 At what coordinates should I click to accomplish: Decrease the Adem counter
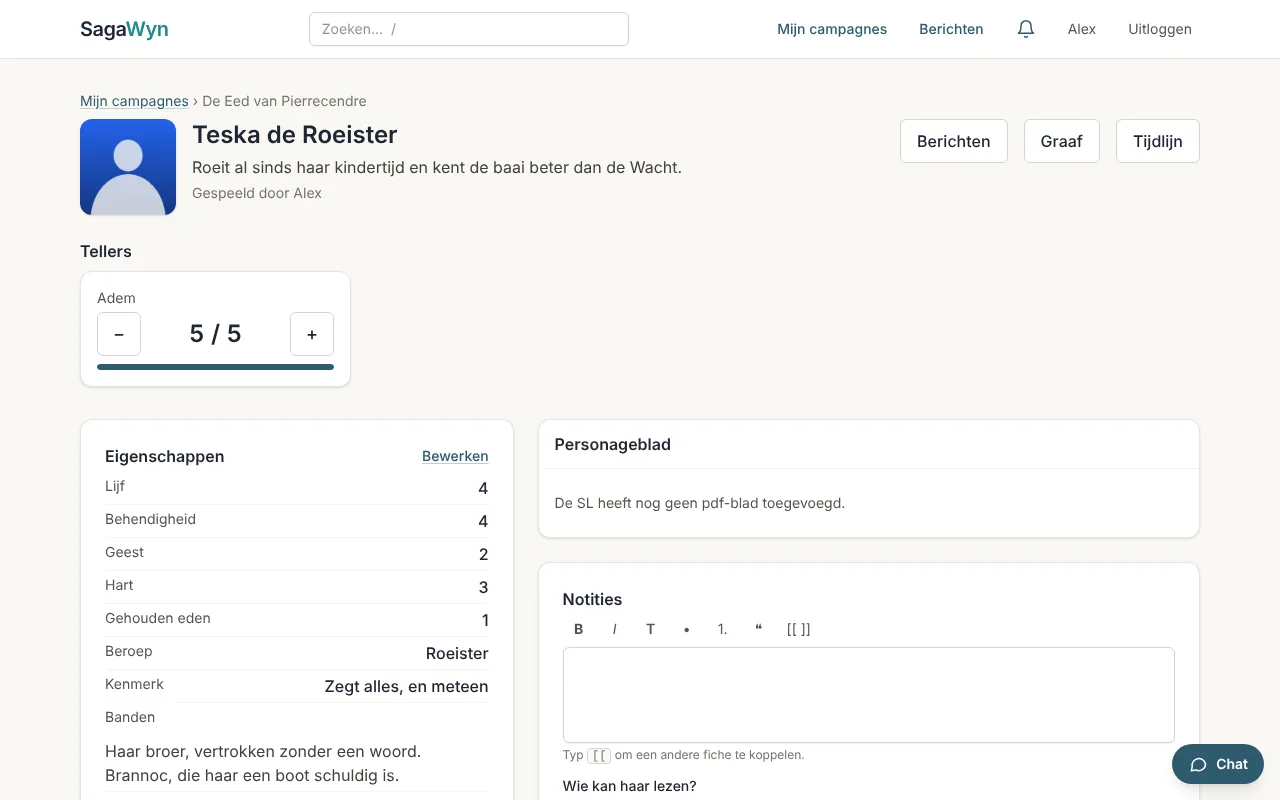[119, 334]
